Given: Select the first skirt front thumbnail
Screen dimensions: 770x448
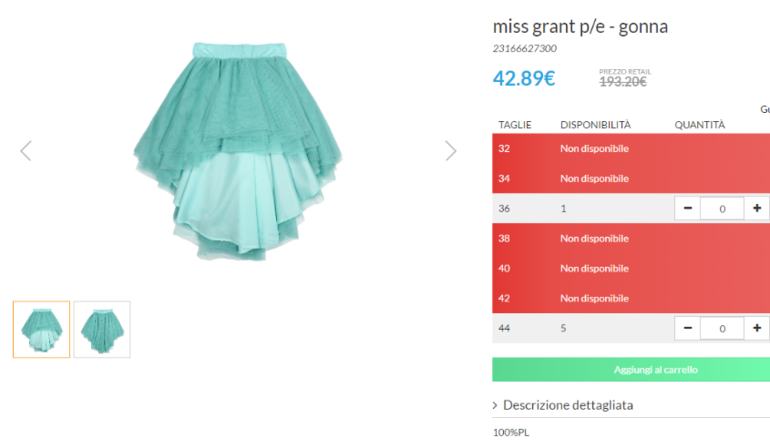Looking at the screenshot, I should click(42, 329).
